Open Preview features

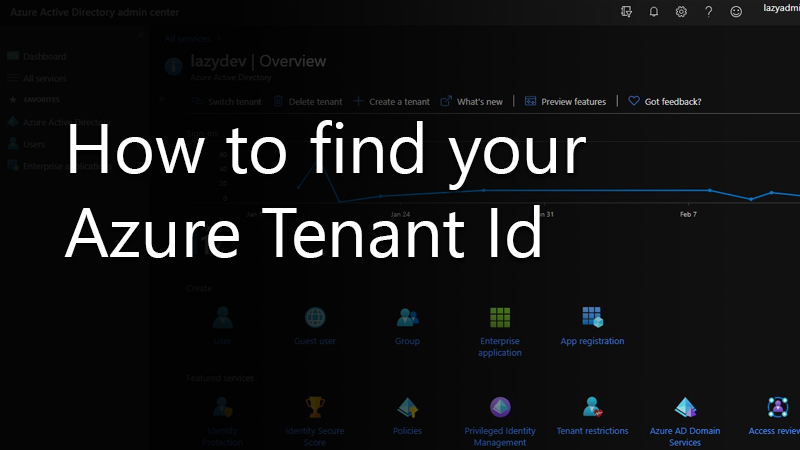(566, 102)
